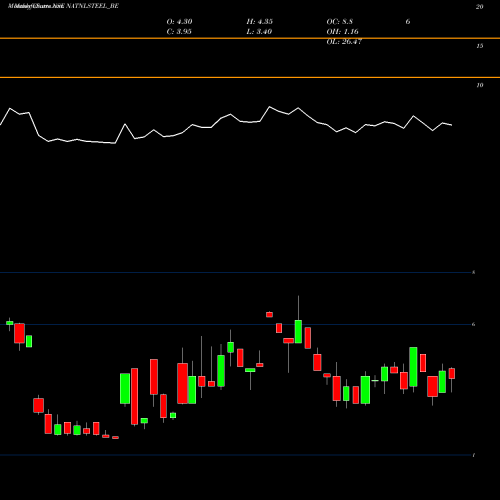Viewport: 500px width, 500px height.
Task: Click the NATNLSTEEL_BE chart title
Action: (63, 6)
